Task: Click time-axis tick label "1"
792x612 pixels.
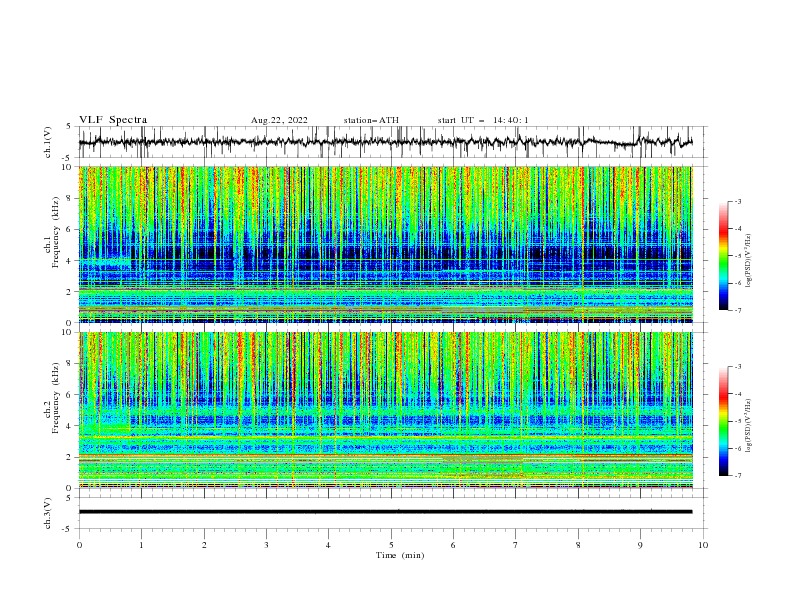Action: click(142, 545)
